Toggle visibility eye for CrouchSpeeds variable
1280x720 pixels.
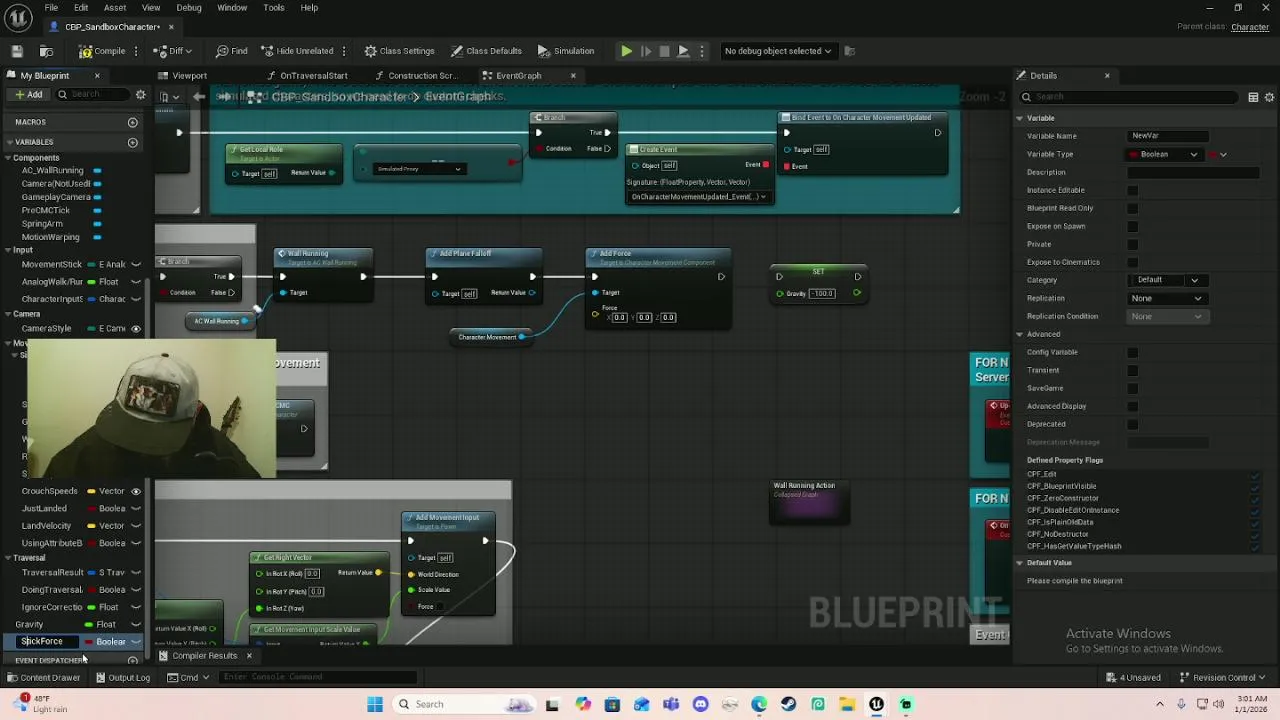point(136,492)
